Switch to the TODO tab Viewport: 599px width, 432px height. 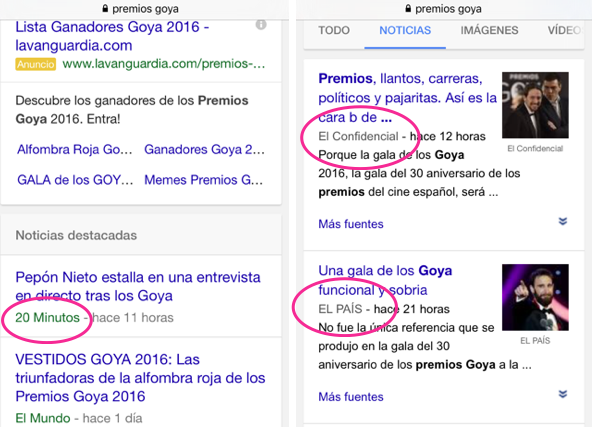(x=334, y=30)
